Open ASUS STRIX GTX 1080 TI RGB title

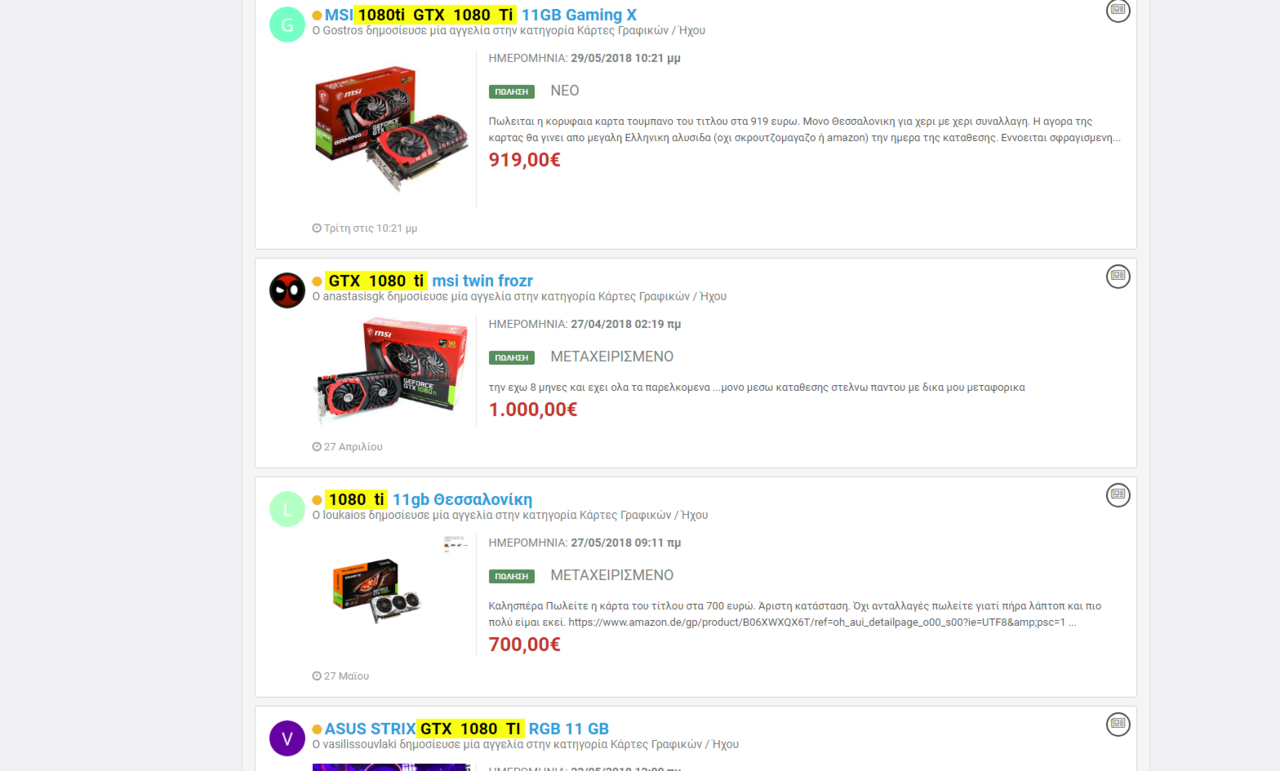467,729
